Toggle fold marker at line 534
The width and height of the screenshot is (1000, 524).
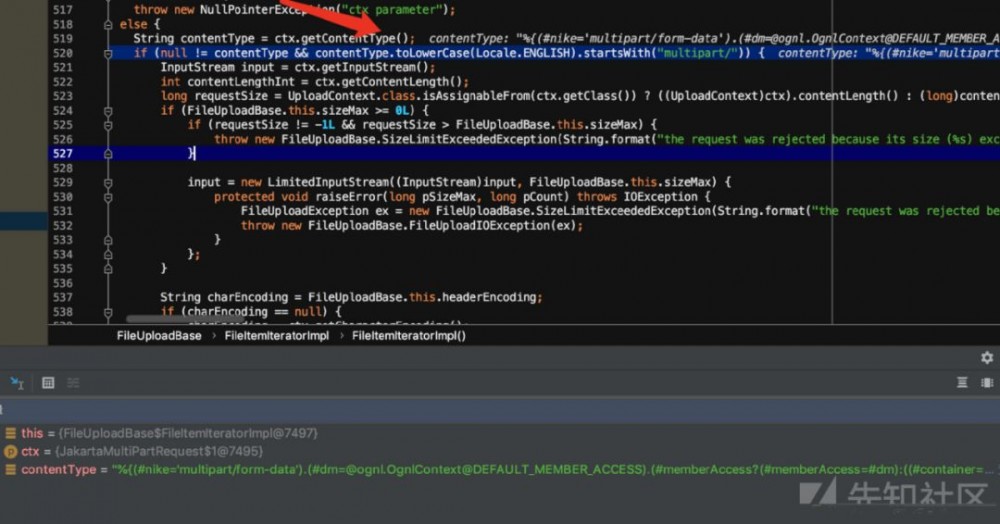[x=108, y=254]
